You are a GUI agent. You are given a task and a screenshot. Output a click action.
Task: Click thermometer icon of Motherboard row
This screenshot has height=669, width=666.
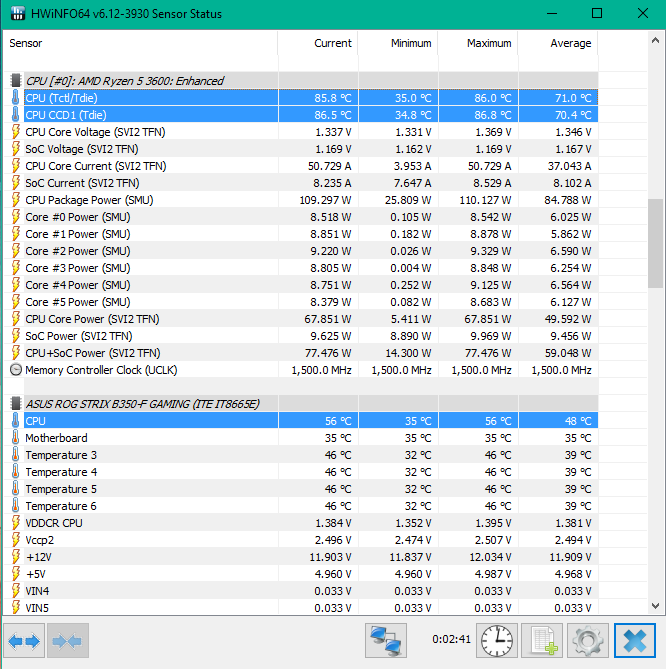point(15,438)
